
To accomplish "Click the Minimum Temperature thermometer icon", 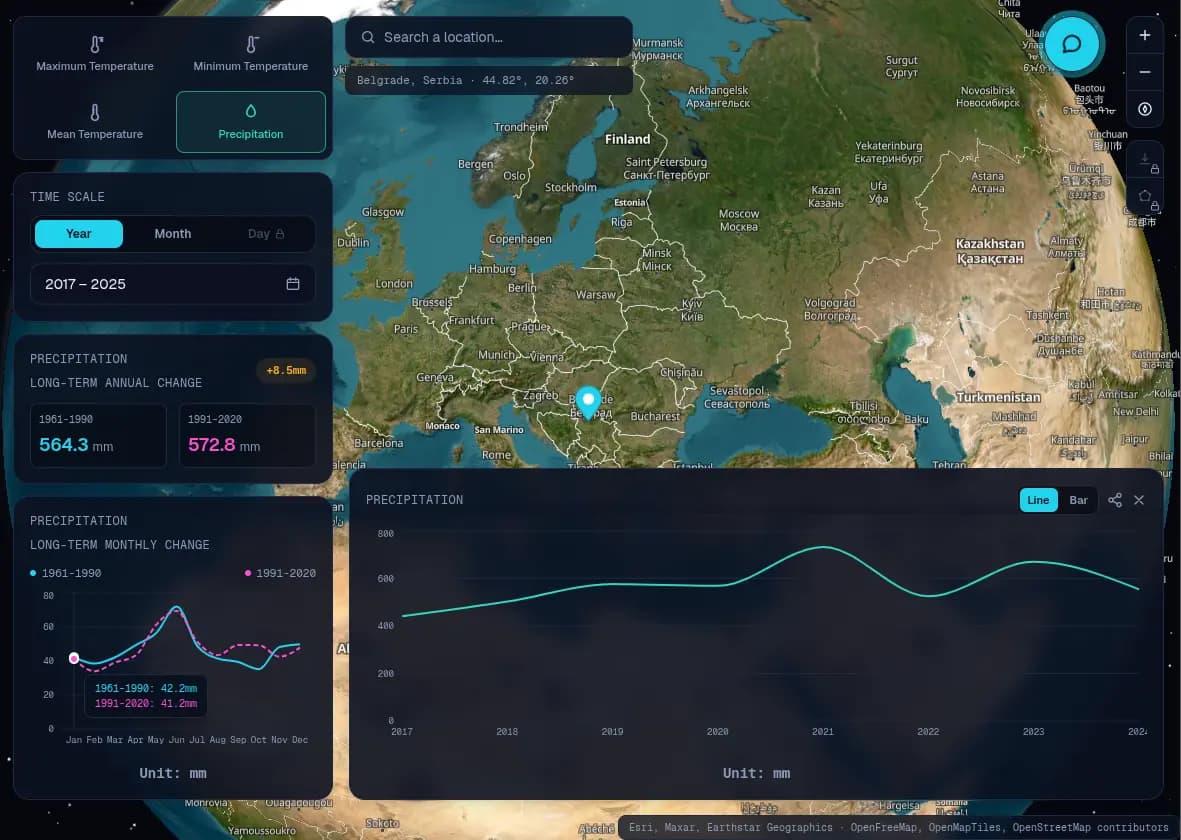I will tap(252, 44).
